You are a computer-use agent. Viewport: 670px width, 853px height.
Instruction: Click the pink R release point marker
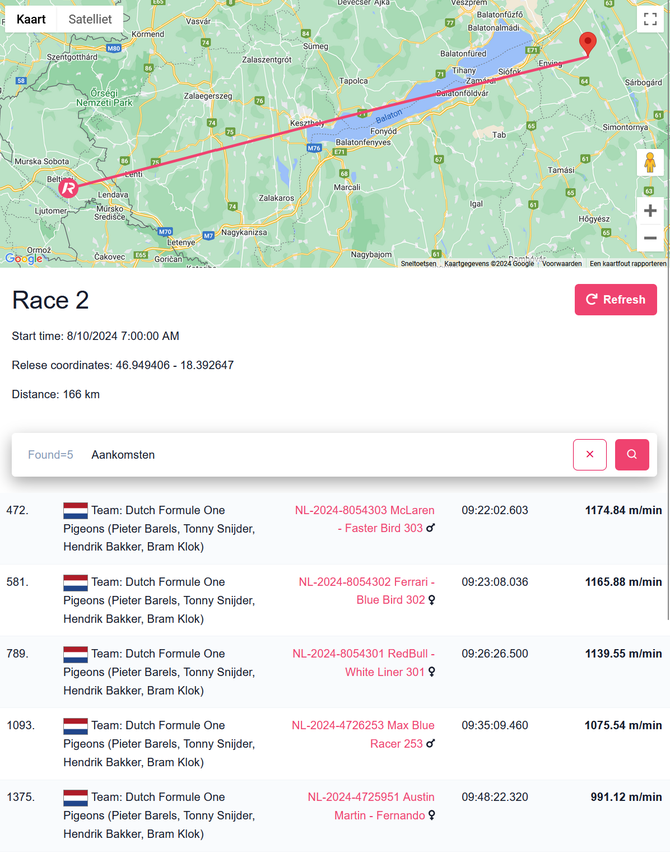coord(68,187)
